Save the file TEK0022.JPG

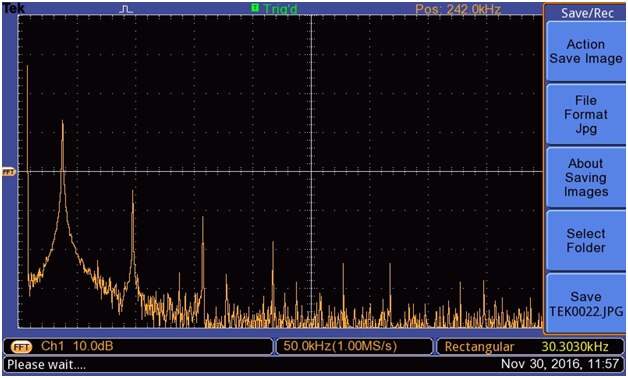(x=586, y=304)
